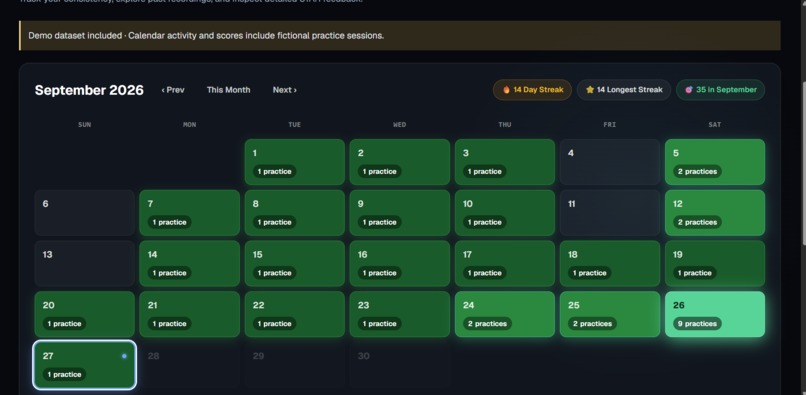
Task: Click the flame icon in Day Streak badge
Action: (506, 90)
